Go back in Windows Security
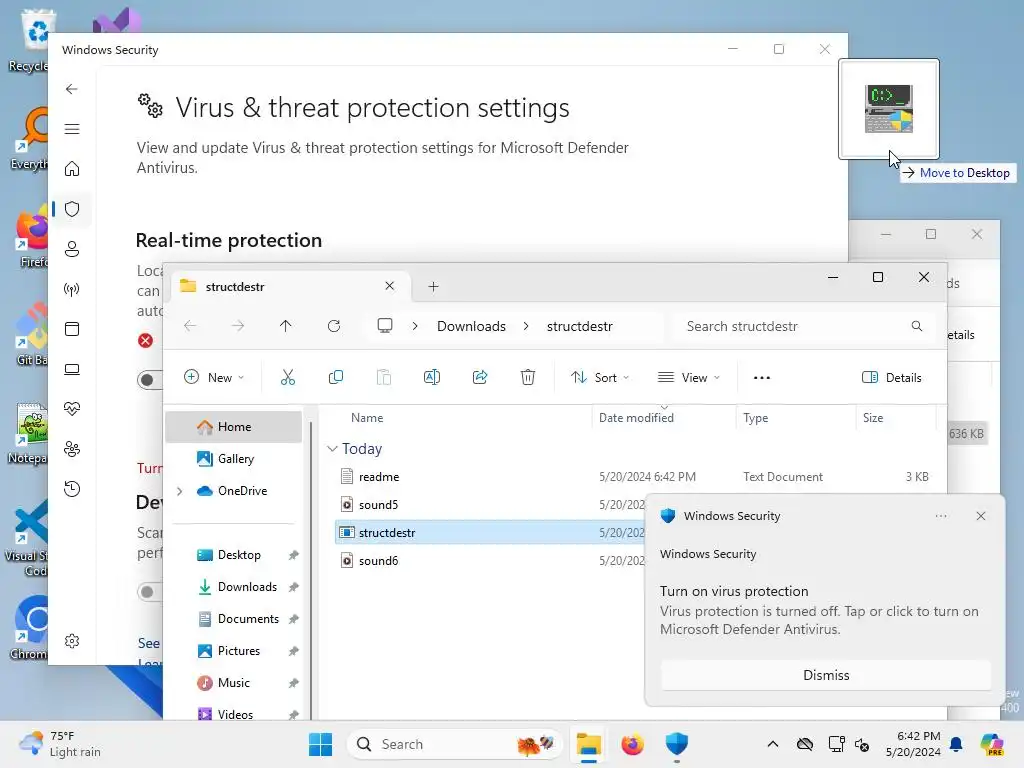Viewport: 1024px width, 768px height. [x=72, y=89]
